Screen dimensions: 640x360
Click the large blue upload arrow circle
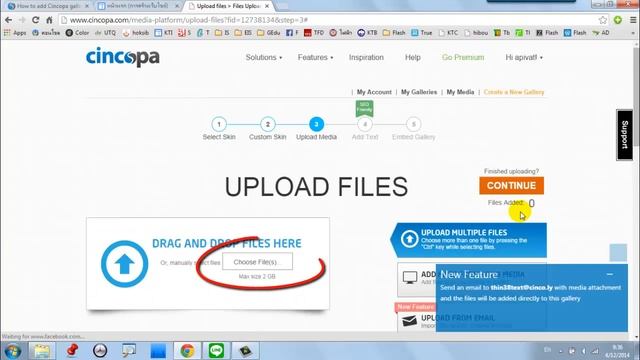tap(124, 264)
